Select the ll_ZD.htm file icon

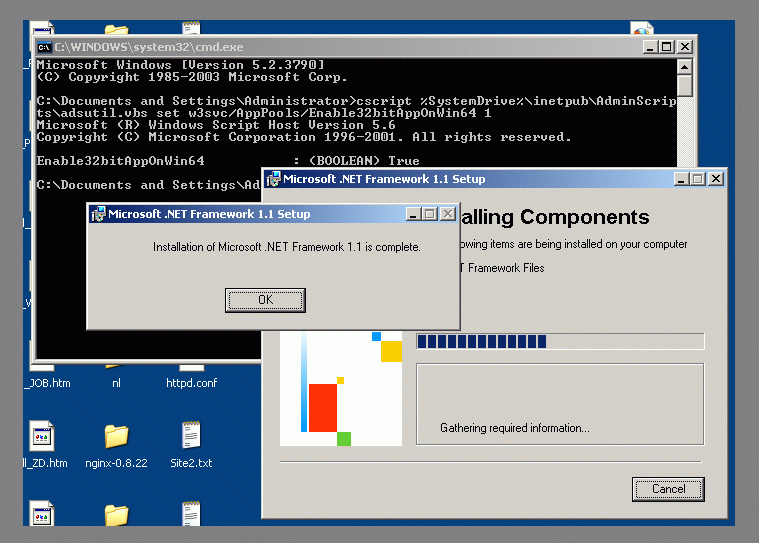(x=42, y=436)
